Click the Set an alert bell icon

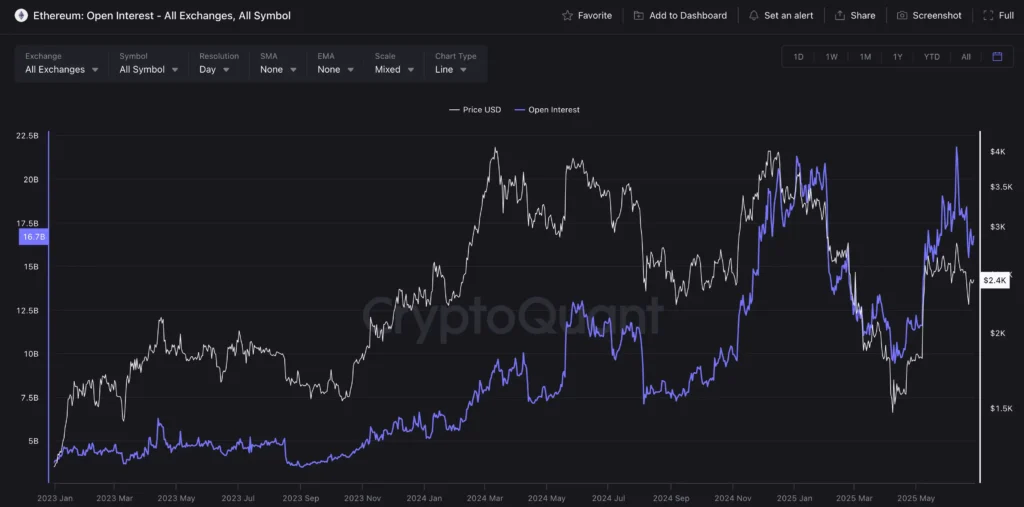click(754, 15)
